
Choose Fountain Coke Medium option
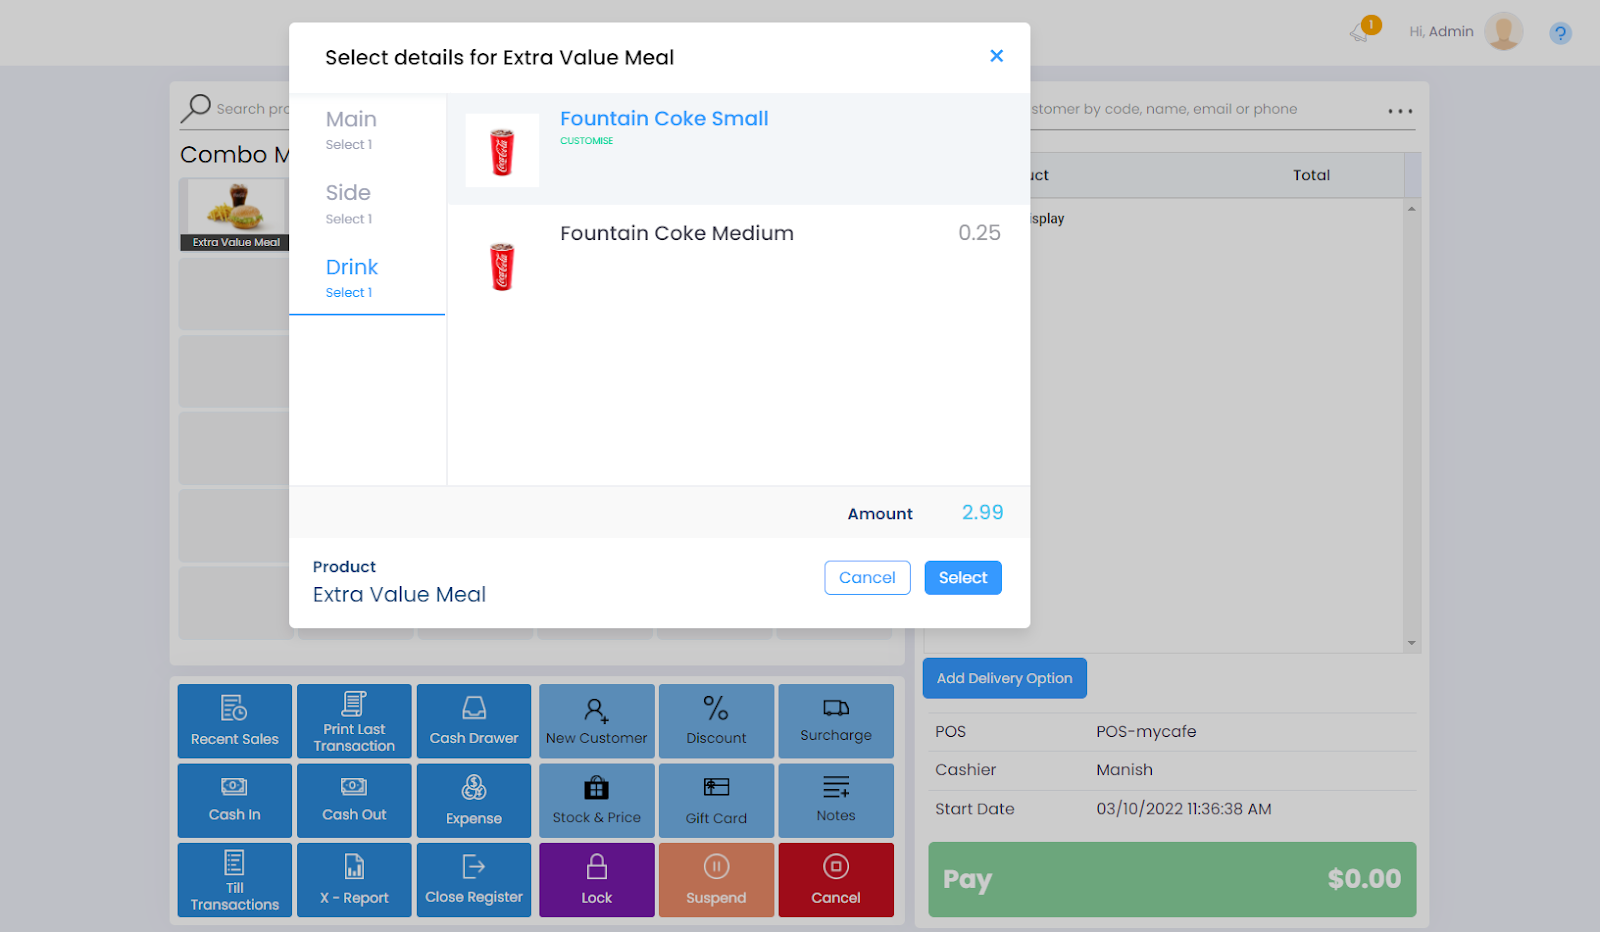677,234
